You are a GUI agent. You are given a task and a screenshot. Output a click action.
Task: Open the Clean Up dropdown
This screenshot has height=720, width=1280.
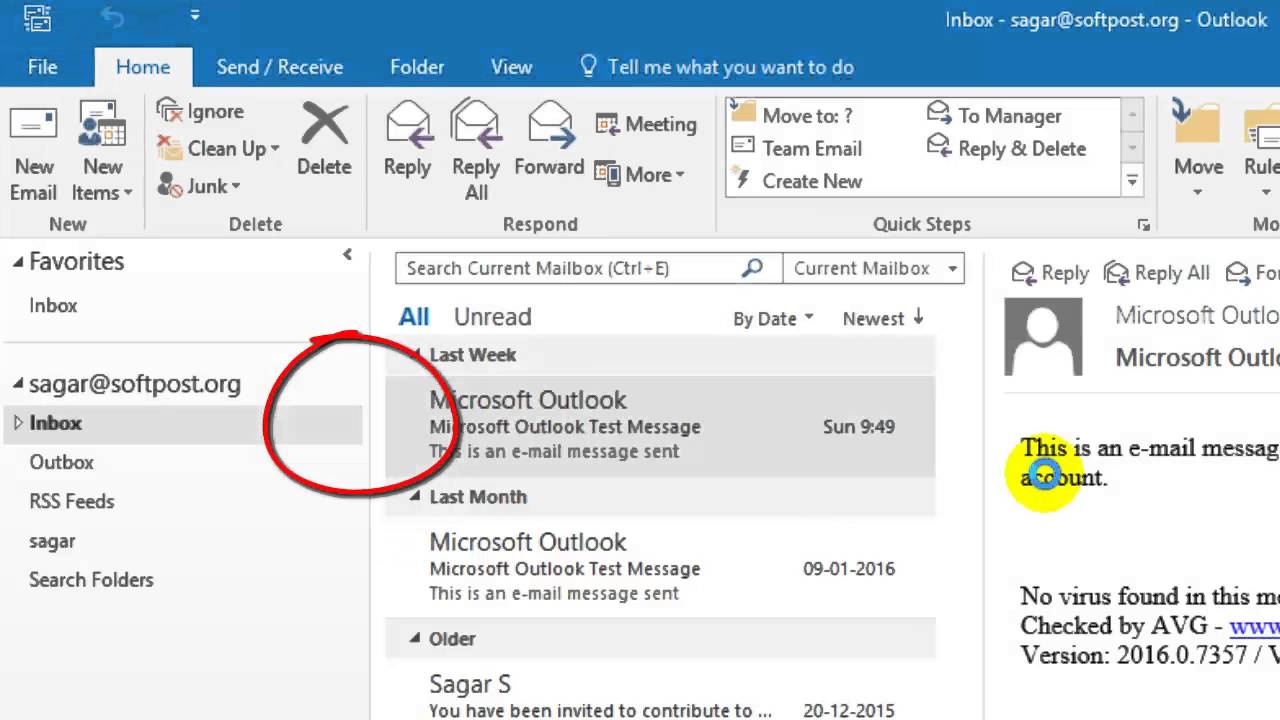click(274, 149)
